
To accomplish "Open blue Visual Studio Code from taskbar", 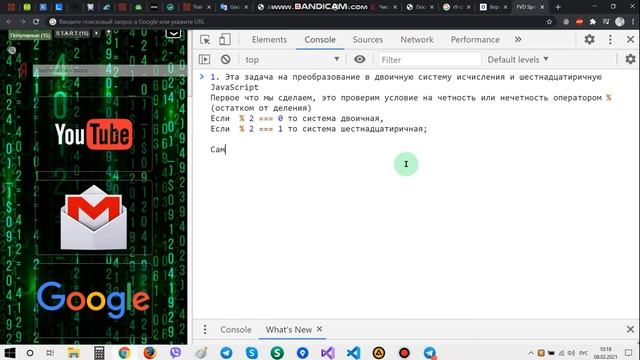I will pos(353,353).
